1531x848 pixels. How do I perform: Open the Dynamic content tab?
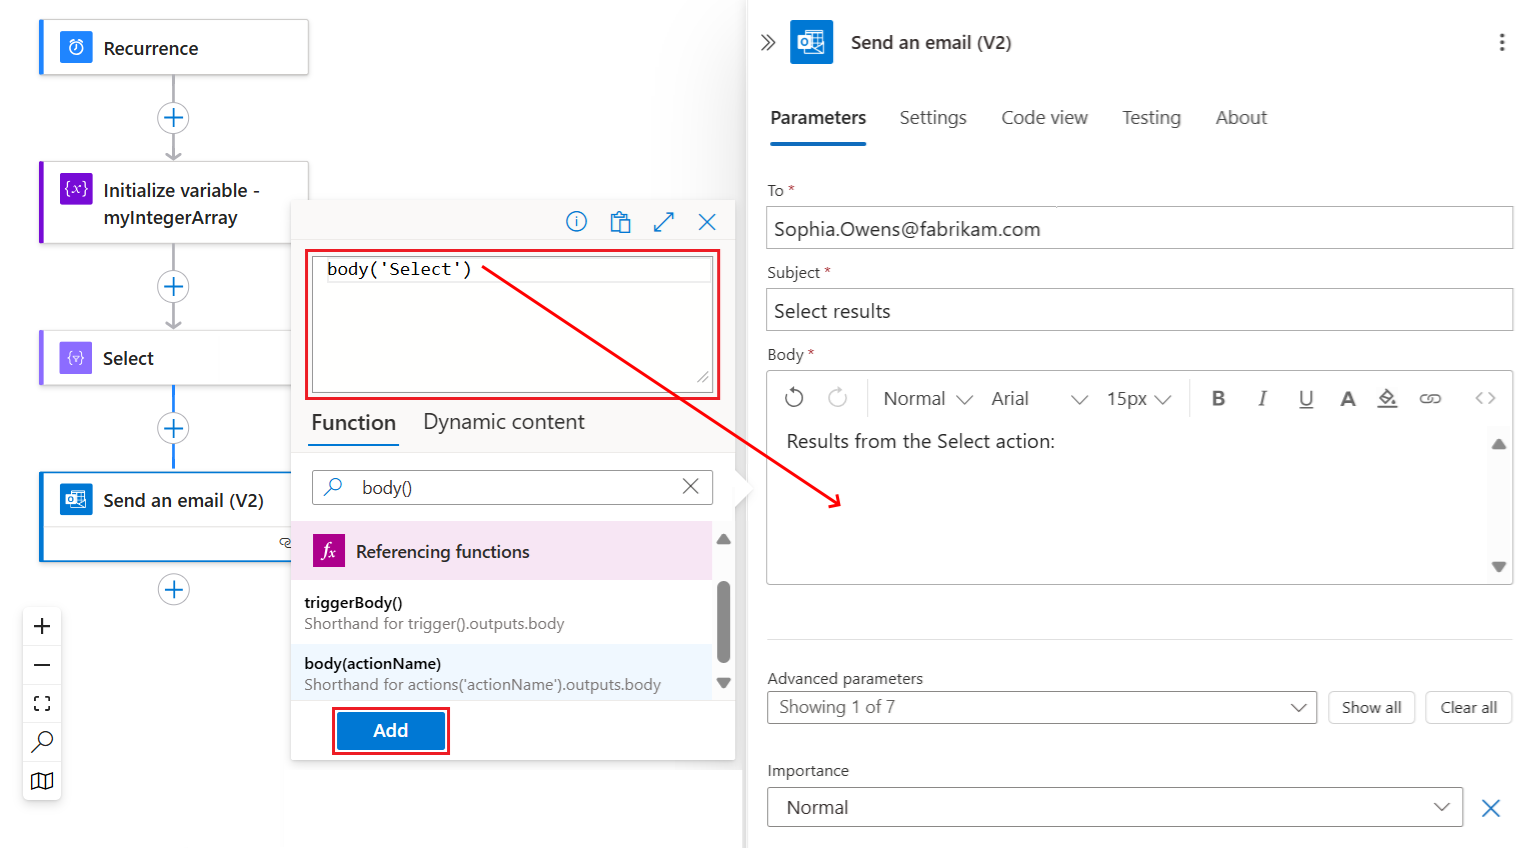[504, 422]
